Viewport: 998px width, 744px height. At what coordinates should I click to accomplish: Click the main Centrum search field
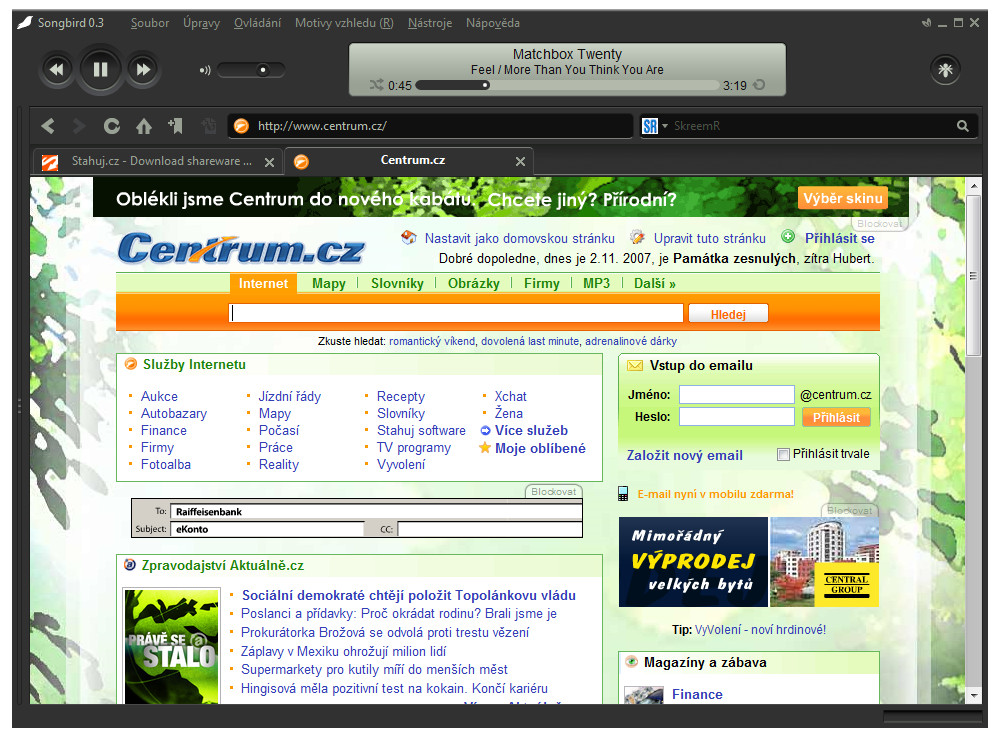click(456, 313)
